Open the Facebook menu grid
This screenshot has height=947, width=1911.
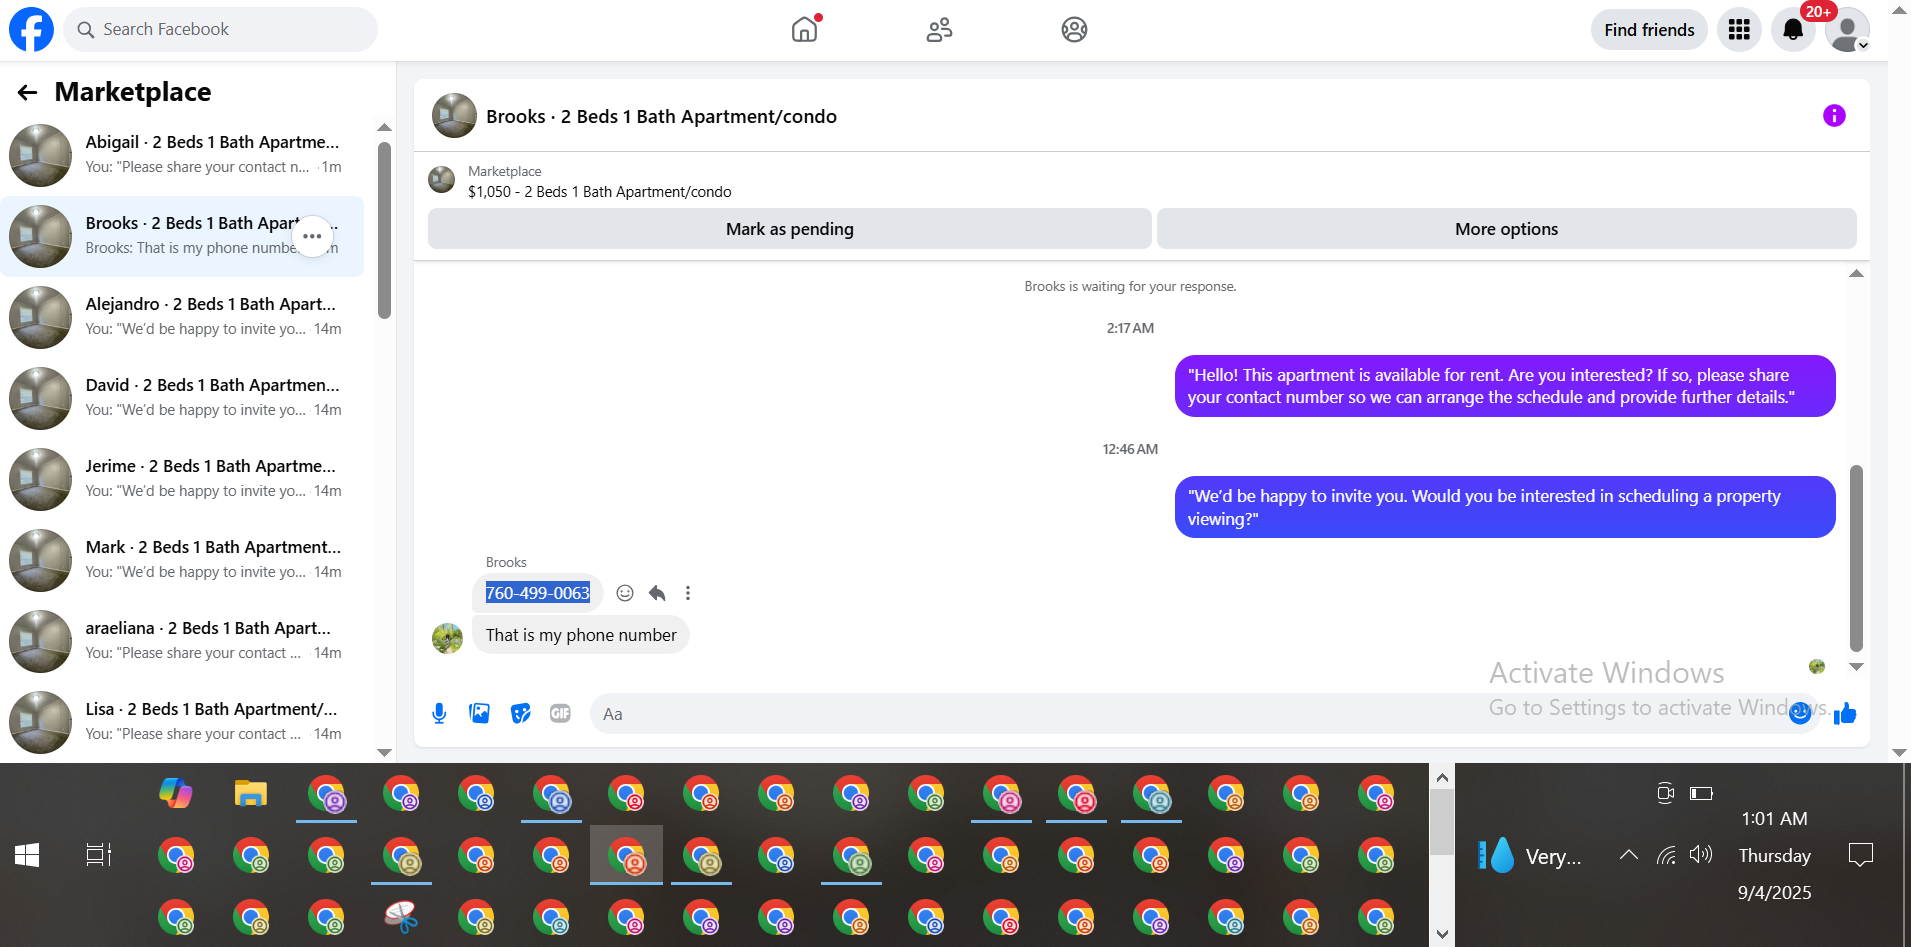pos(1739,30)
